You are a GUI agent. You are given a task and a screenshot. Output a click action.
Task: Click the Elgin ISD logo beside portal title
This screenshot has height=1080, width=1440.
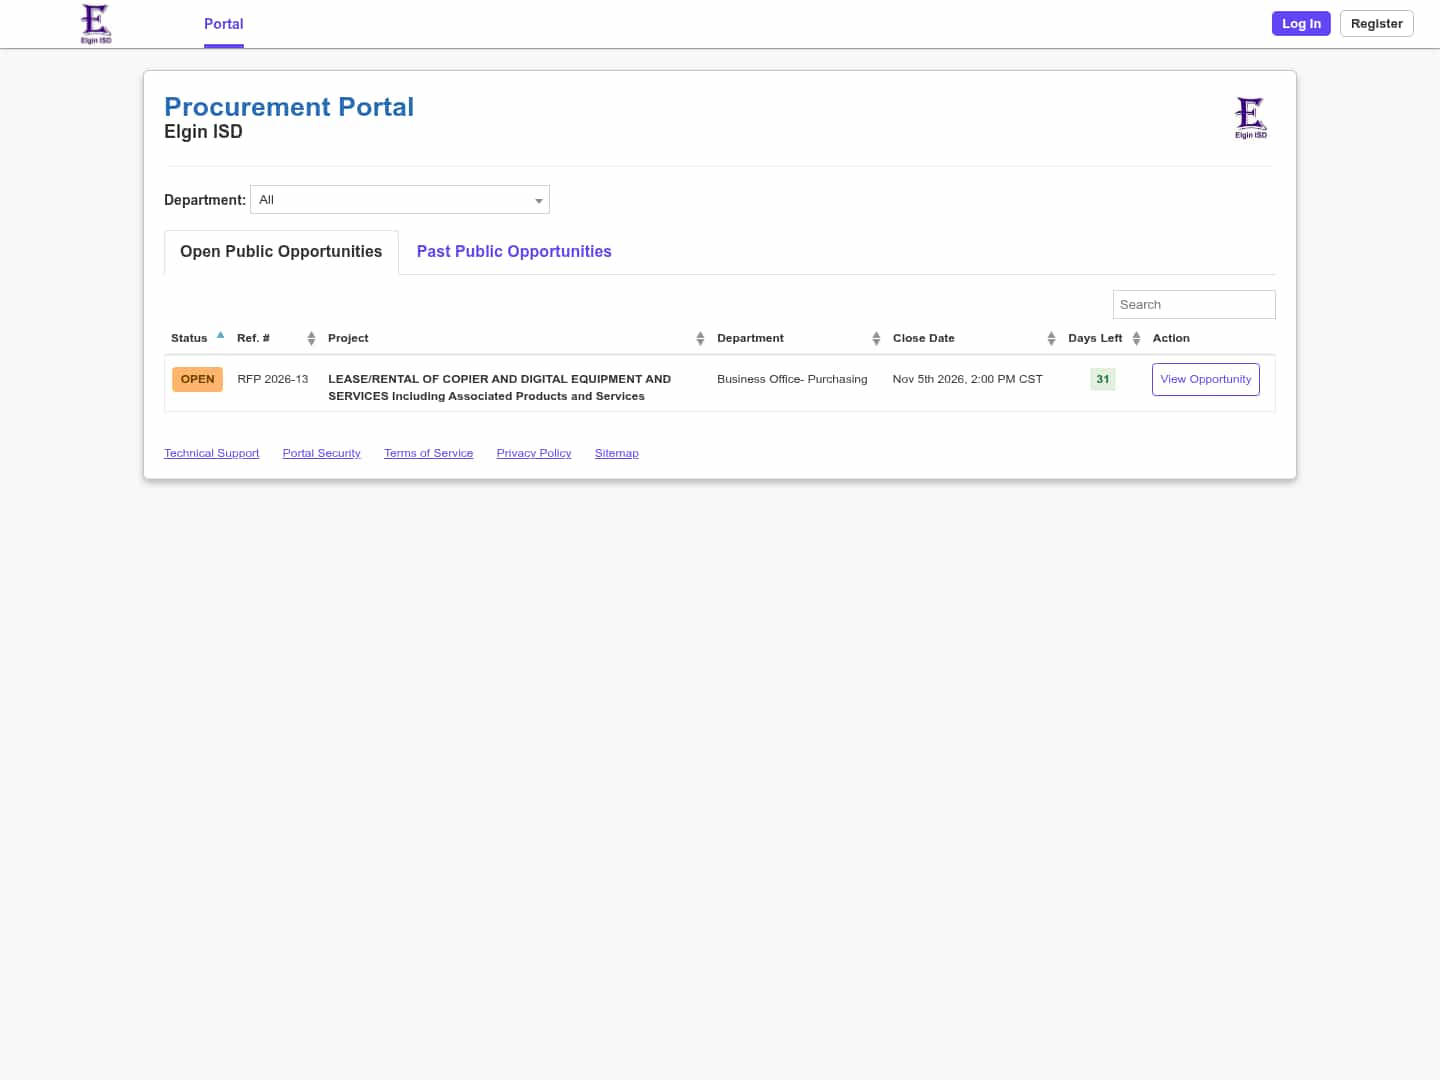point(1250,118)
